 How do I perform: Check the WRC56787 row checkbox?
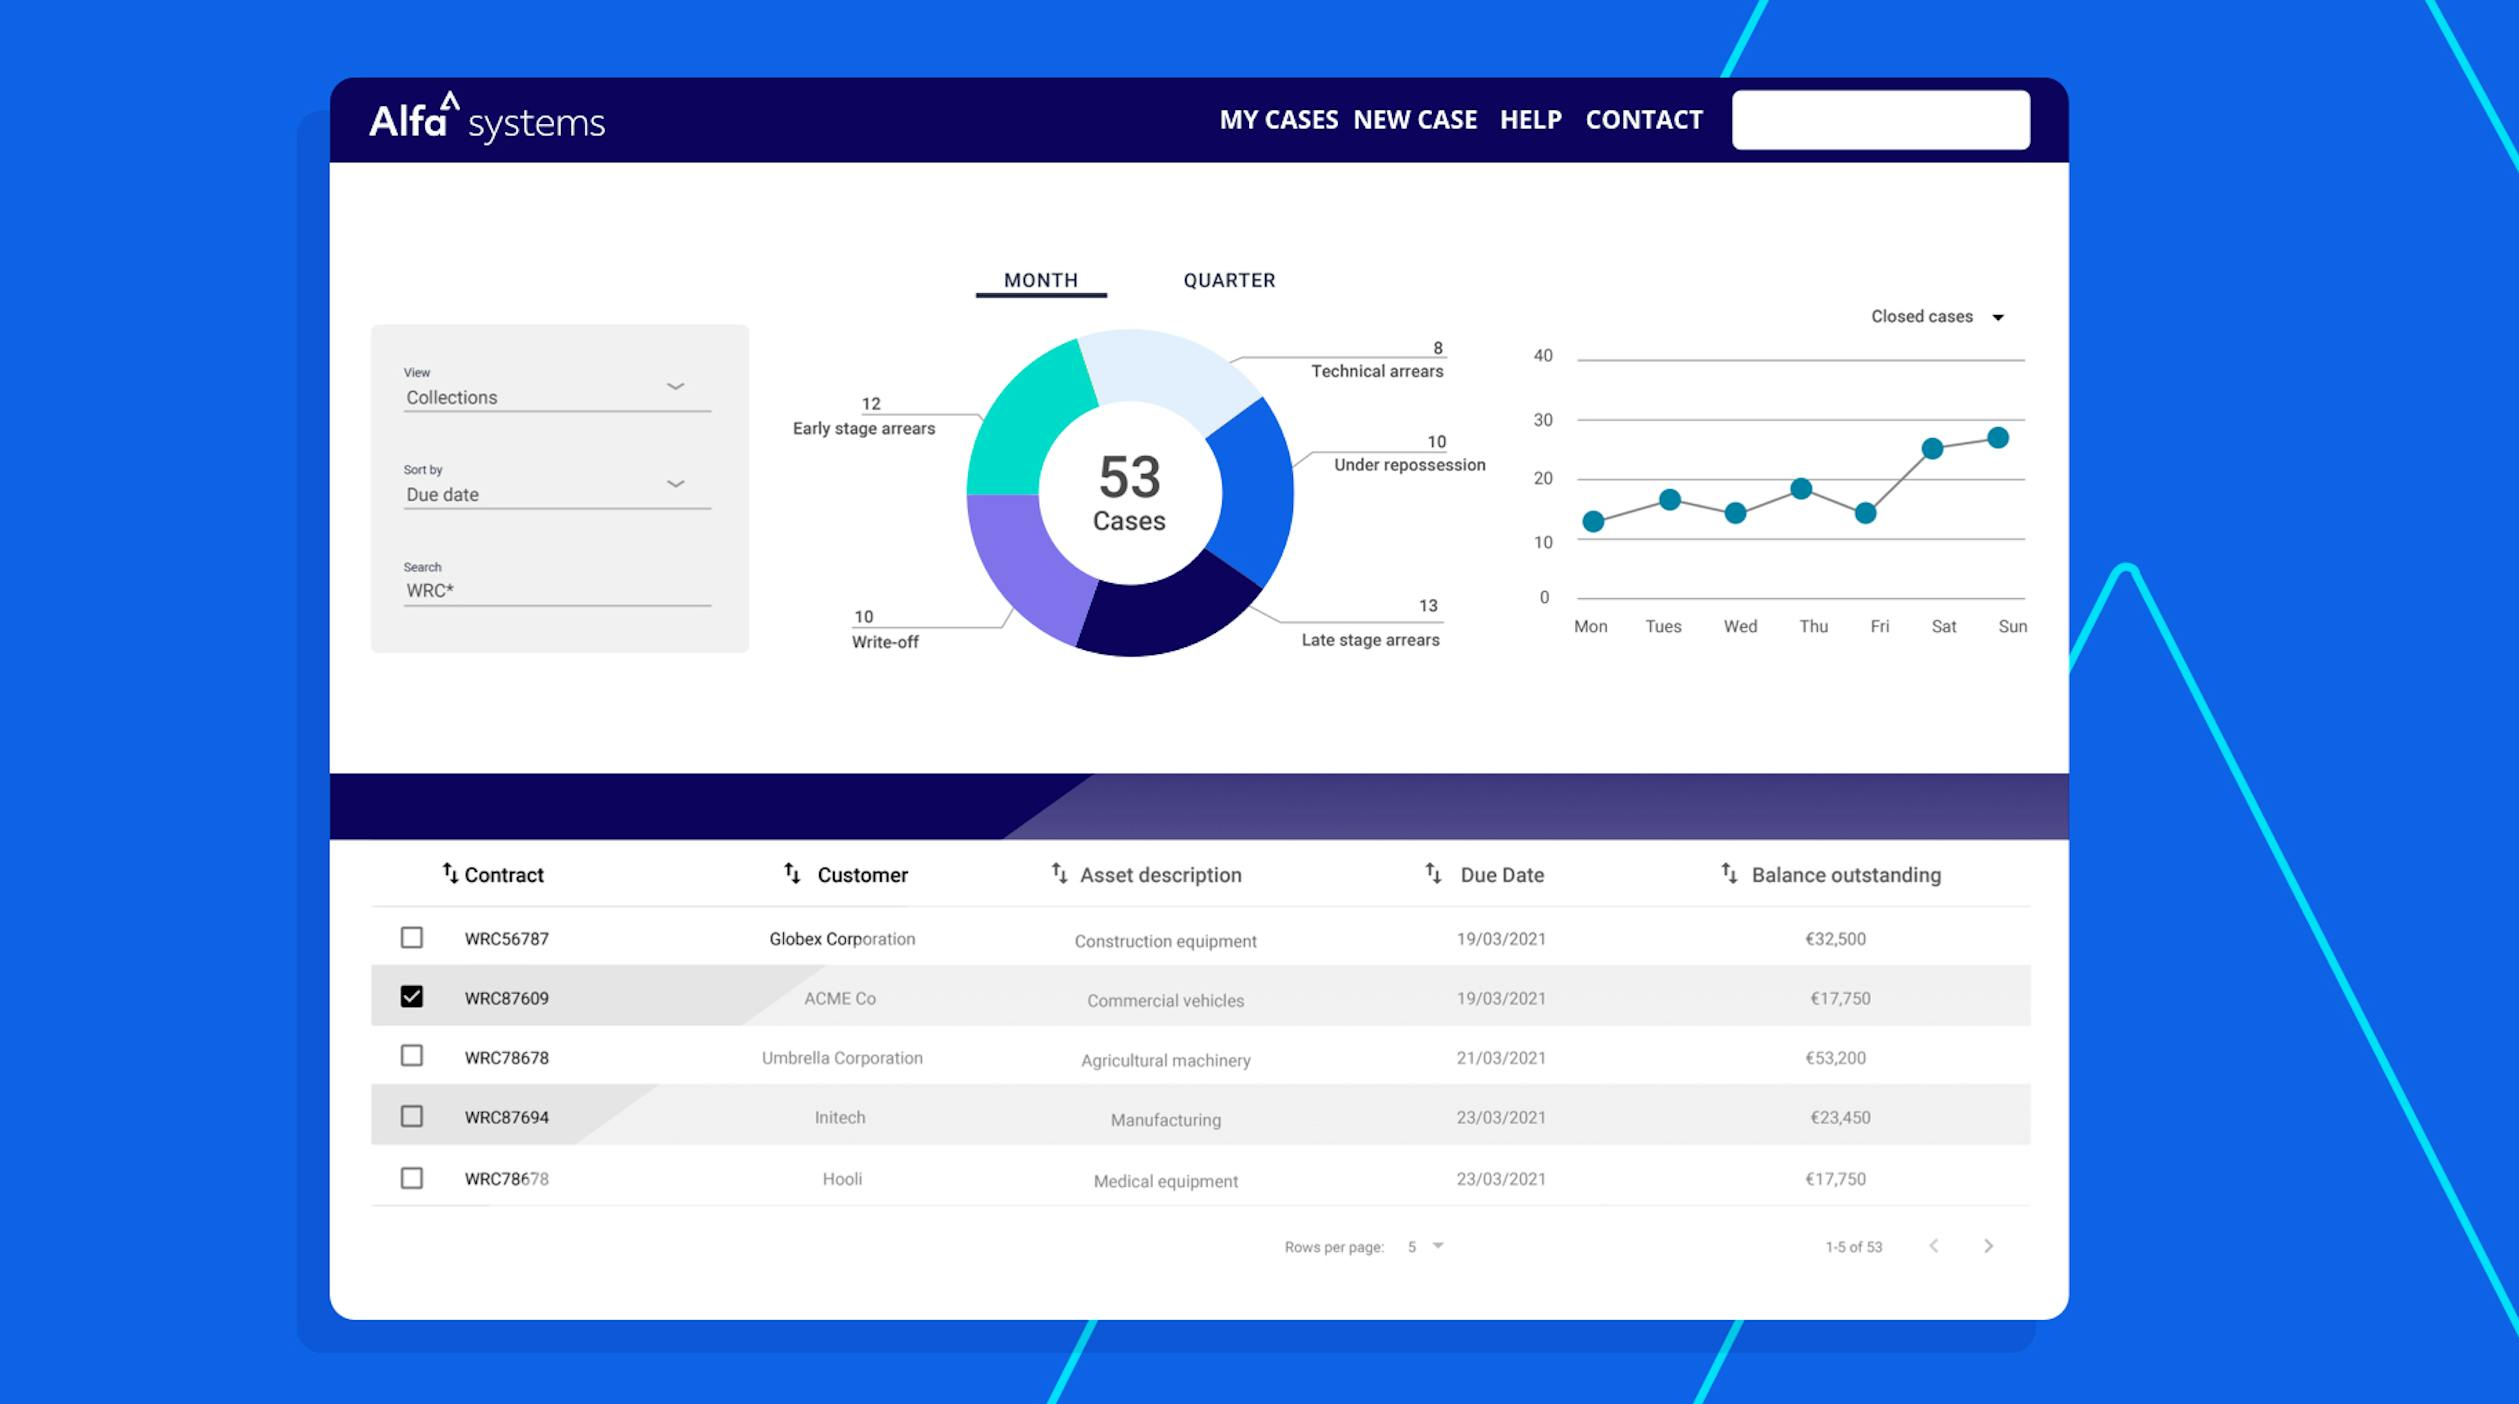(411, 937)
